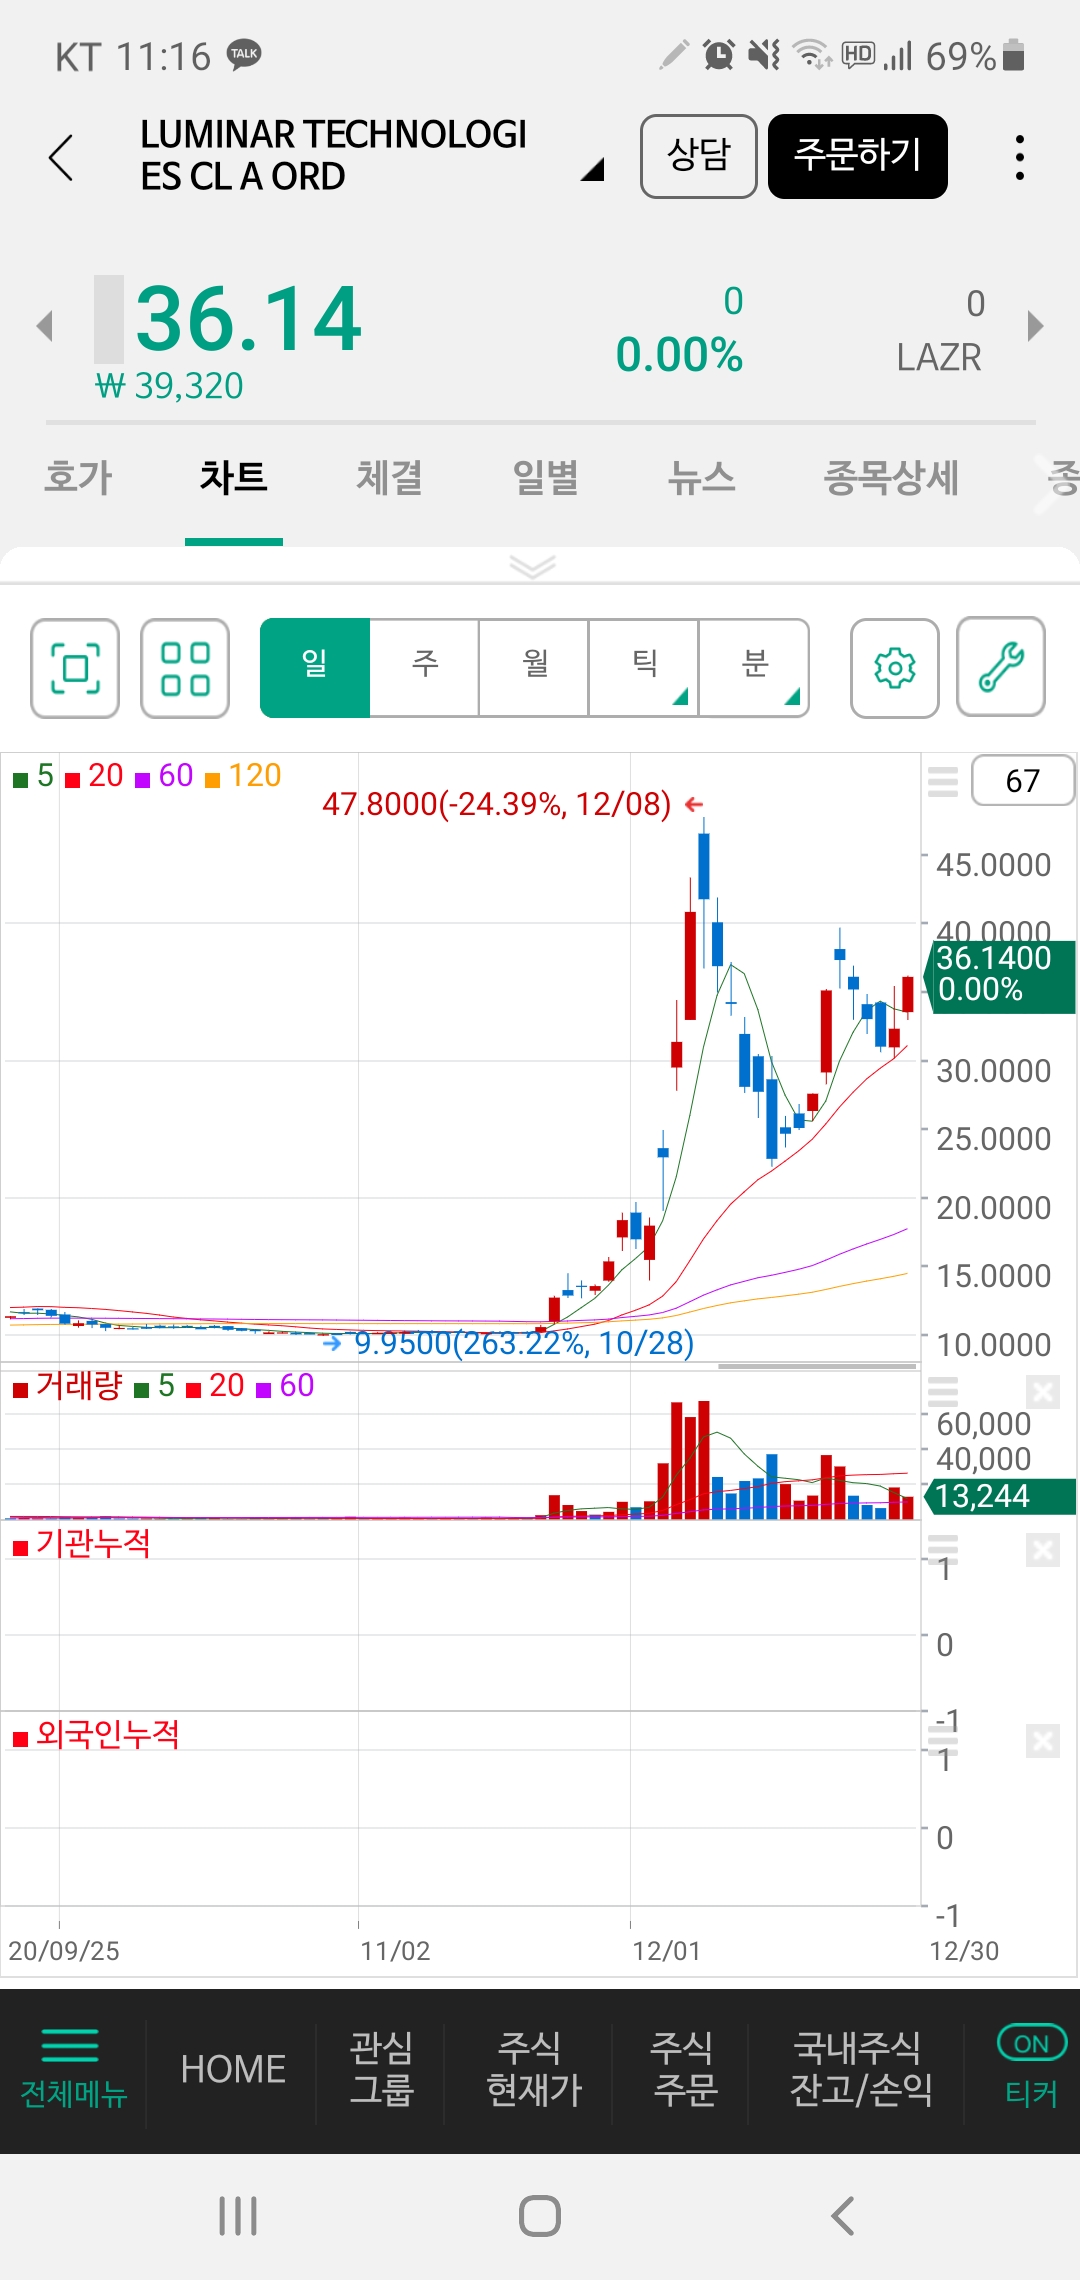
Task: Tap the 주문하기 order button
Action: [858, 156]
